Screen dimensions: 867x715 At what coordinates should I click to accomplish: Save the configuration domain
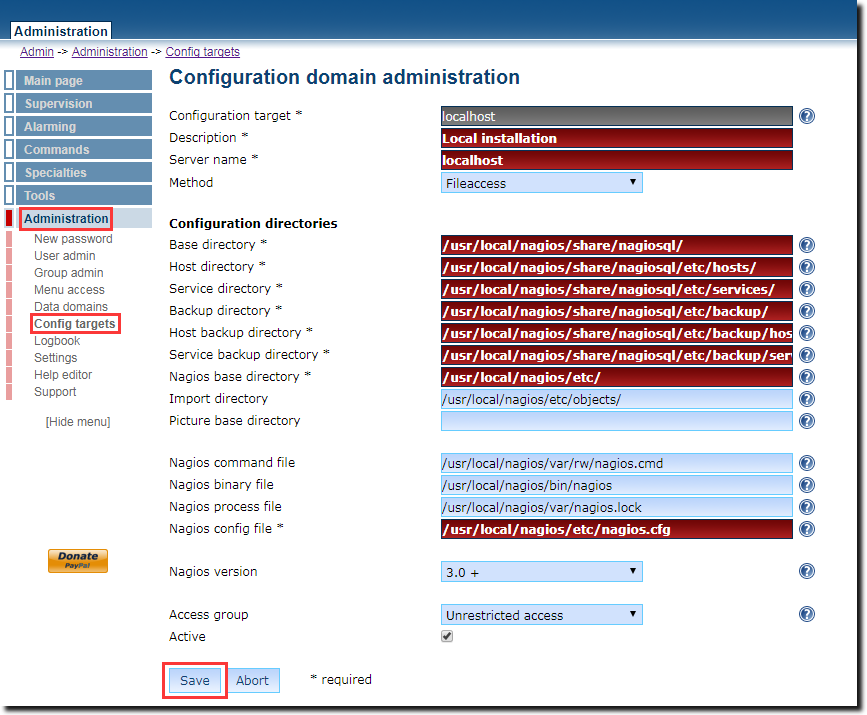[195, 680]
